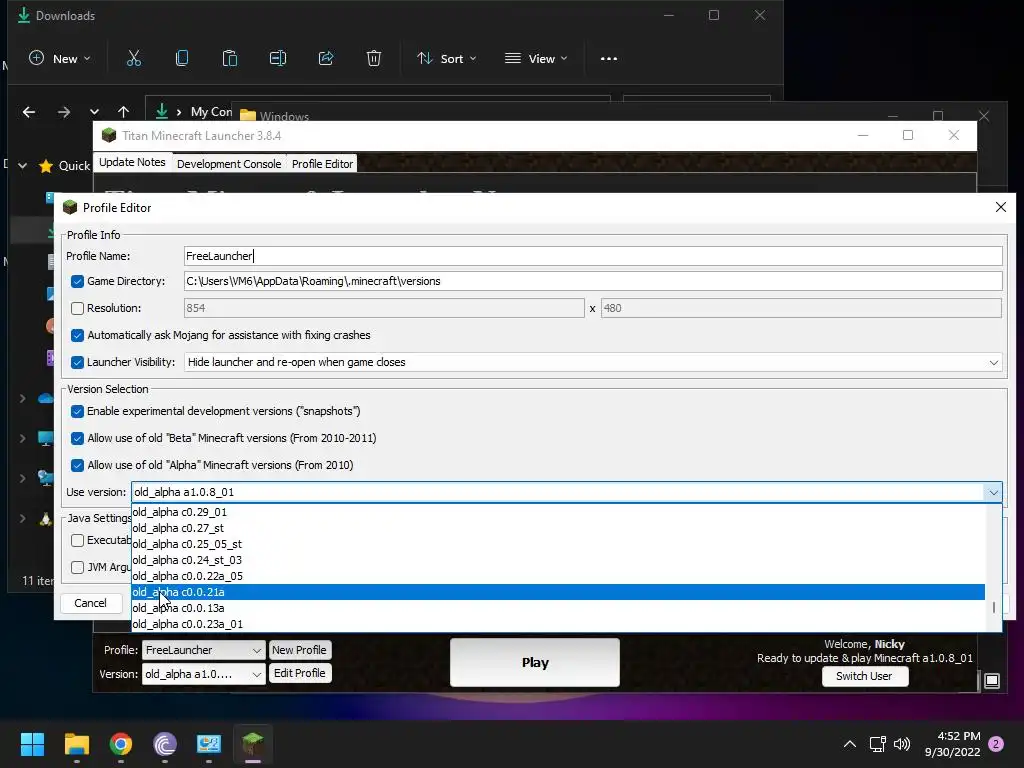Open the Version dropdown in launcher footer

pos(204,674)
